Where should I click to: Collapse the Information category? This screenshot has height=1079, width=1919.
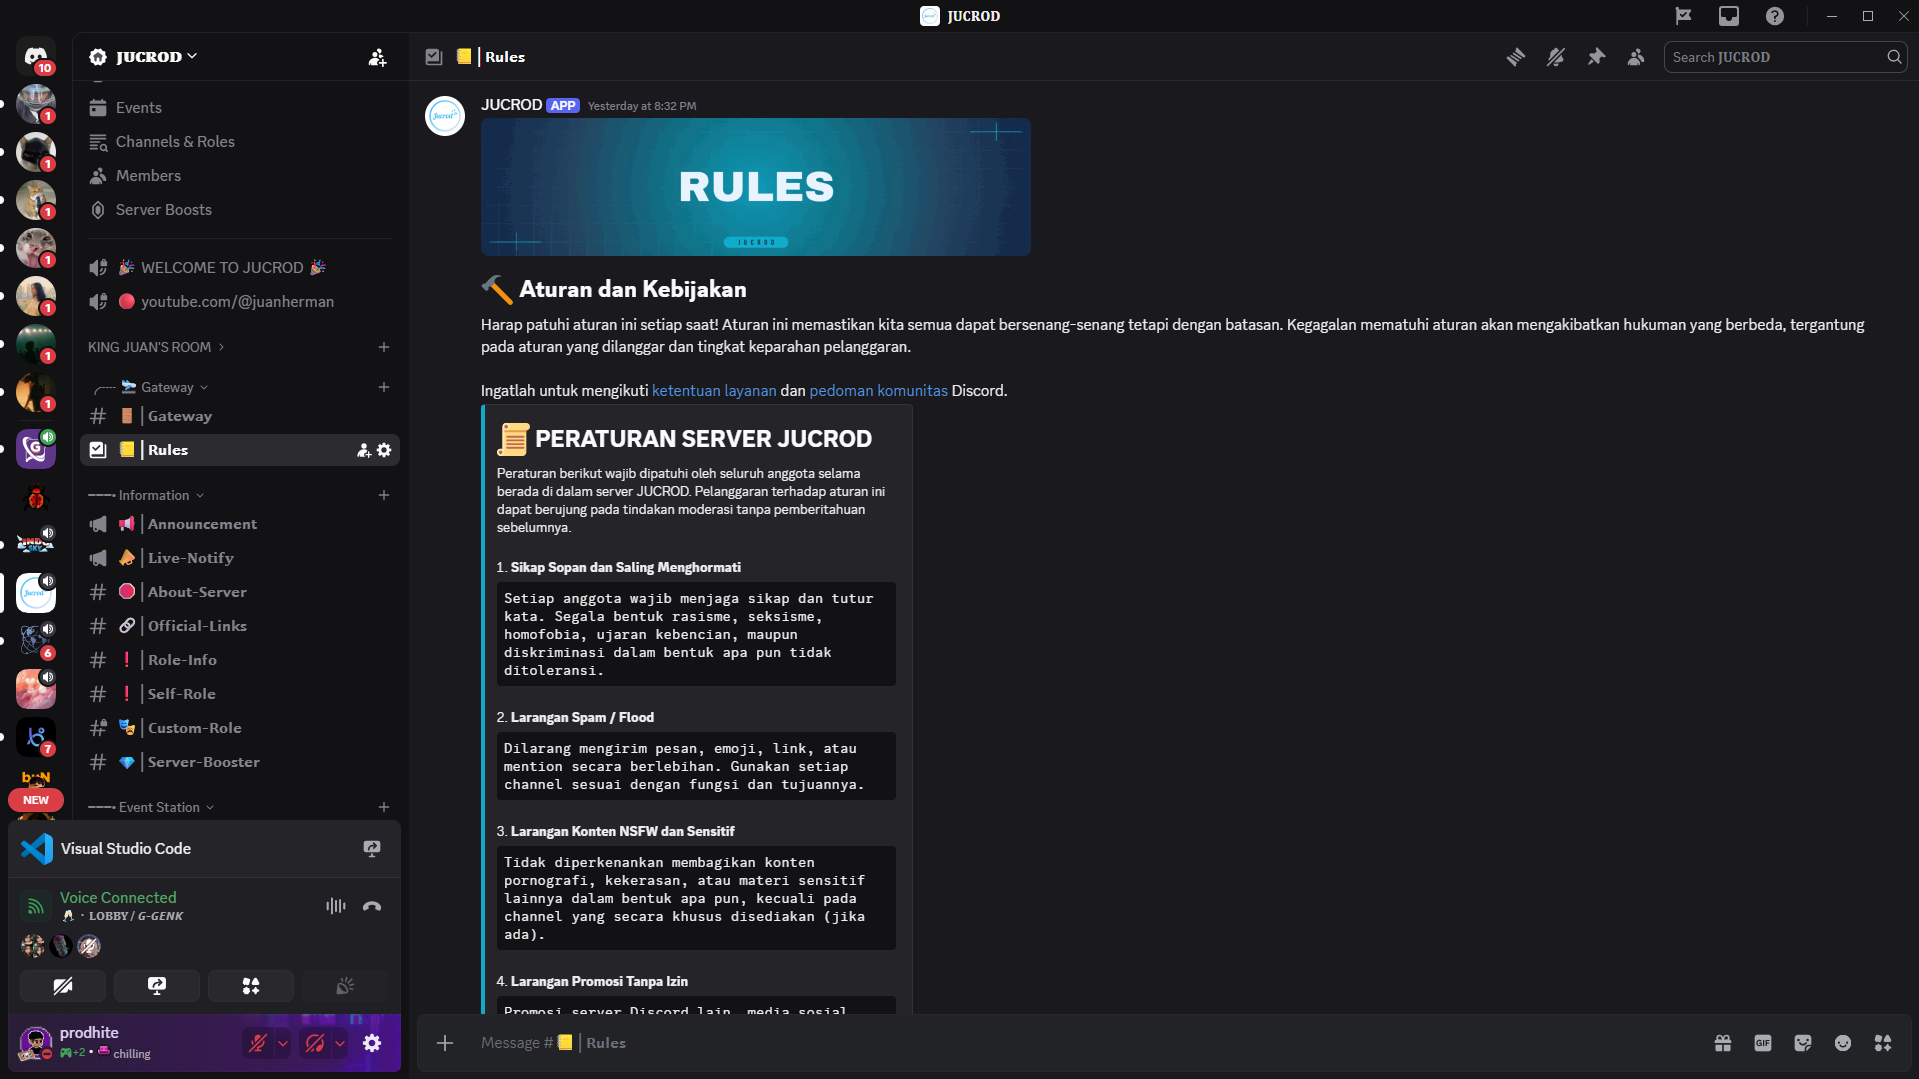pos(147,495)
